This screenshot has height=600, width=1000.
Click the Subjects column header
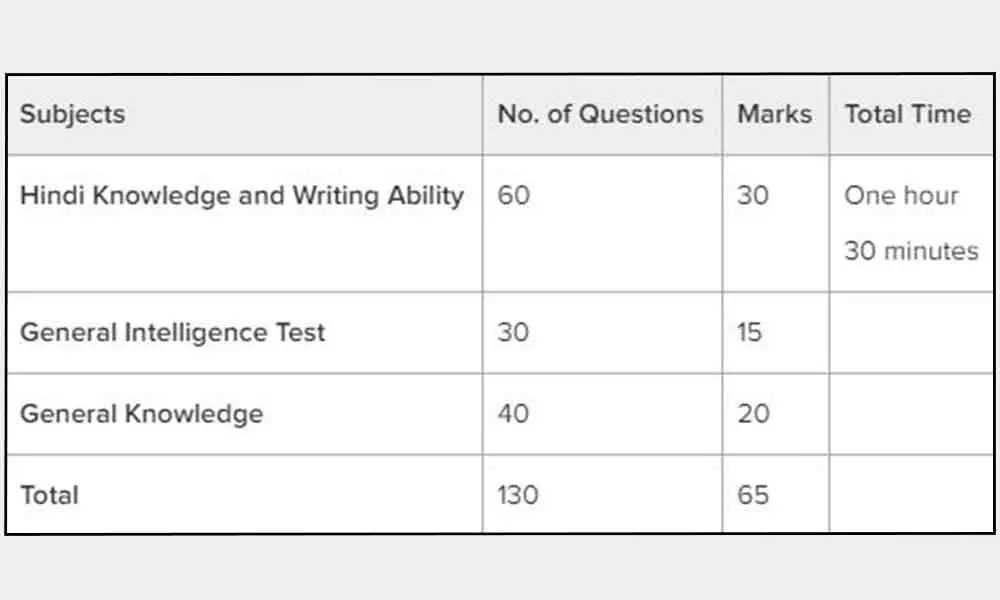72,114
